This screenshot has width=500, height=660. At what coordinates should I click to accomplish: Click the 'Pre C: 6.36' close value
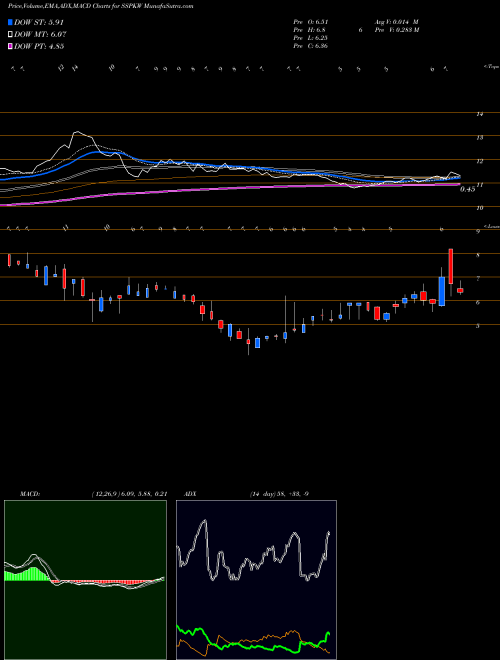click(311, 46)
